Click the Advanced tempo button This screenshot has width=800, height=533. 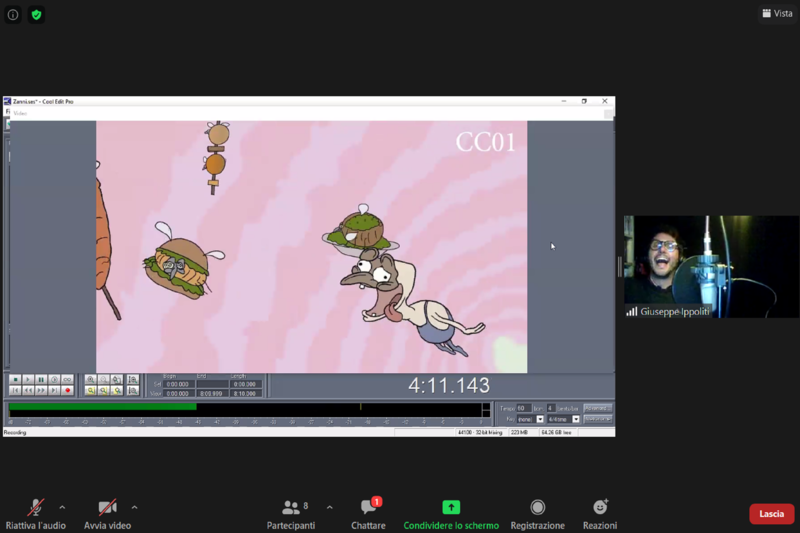(x=597, y=408)
